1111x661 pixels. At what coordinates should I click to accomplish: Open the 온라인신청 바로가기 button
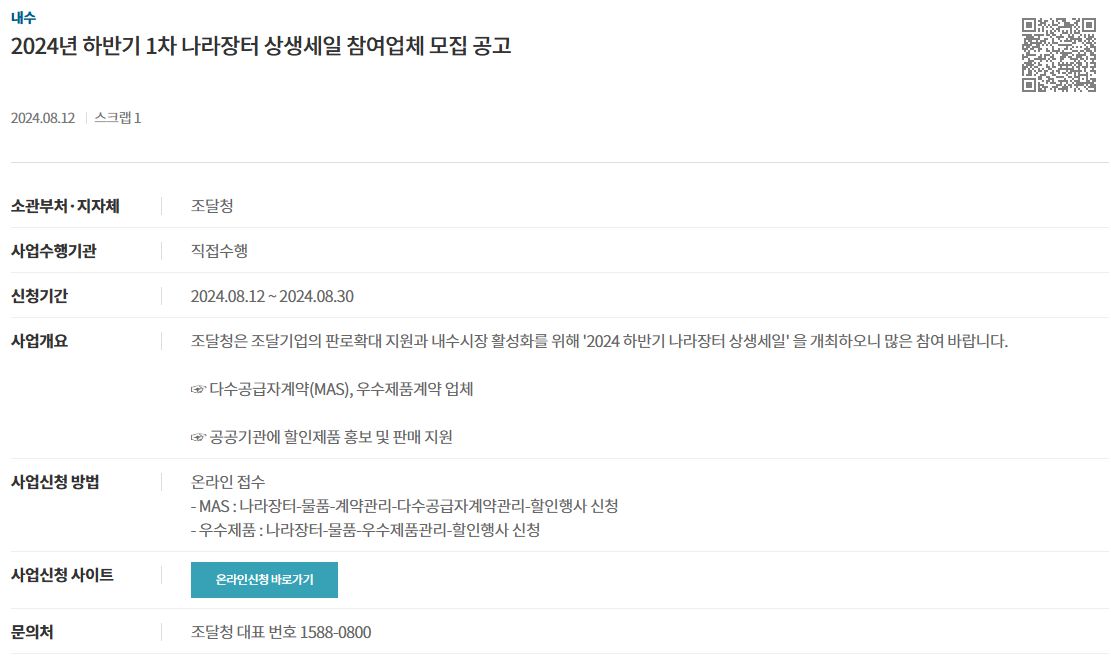pyautogui.click(x=264, y=580)
